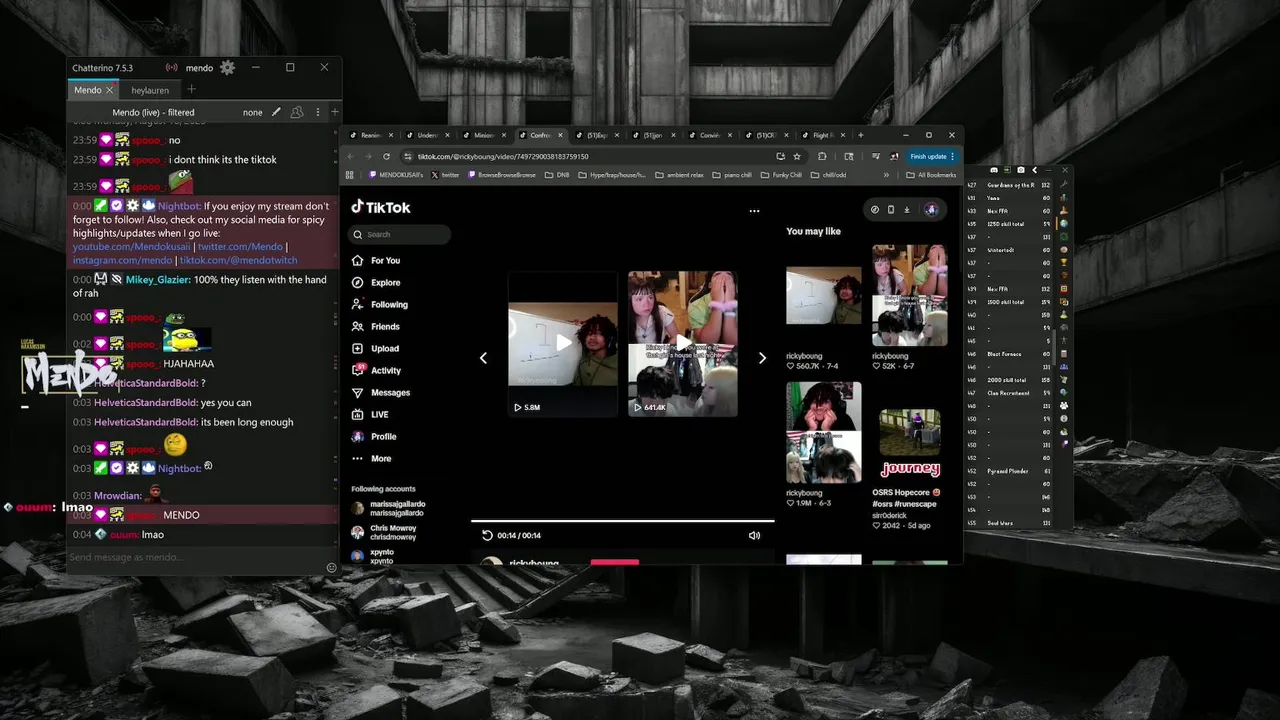Play the 5.8M views video
Screen dimensions: 1280x720
pyautogui.click(x=563, y=343)
